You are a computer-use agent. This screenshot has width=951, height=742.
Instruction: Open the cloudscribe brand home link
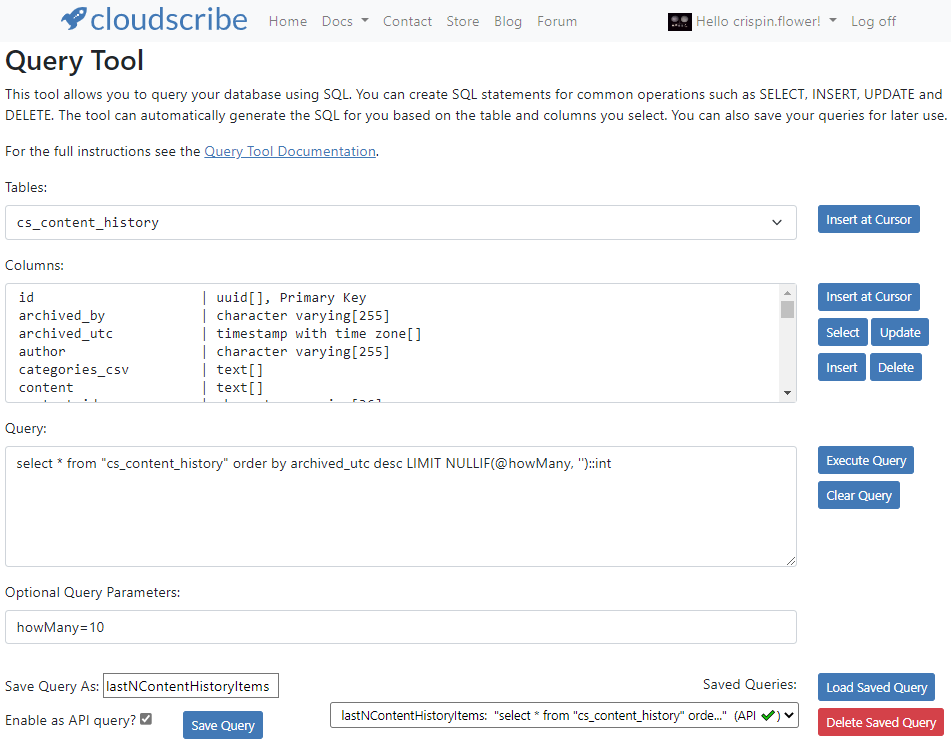point(154,19)
